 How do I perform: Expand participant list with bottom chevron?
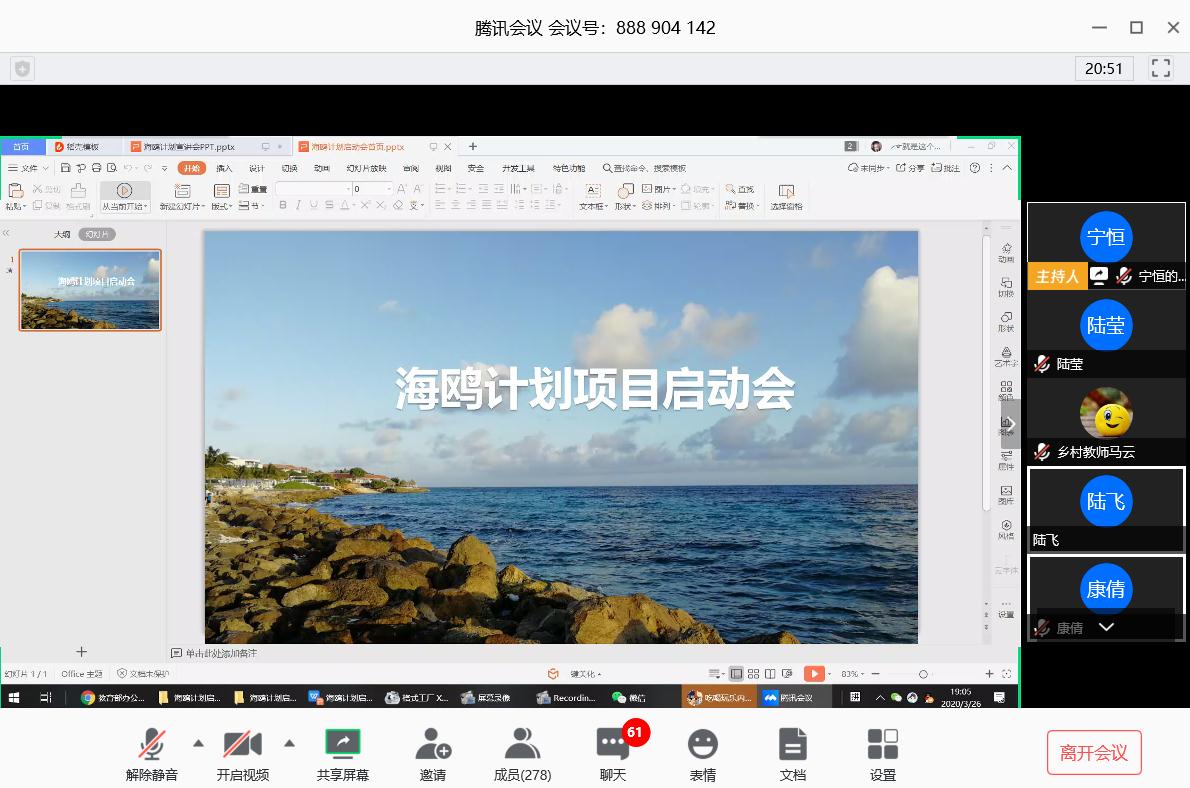pyautogui.click(x=1106, y=627)
